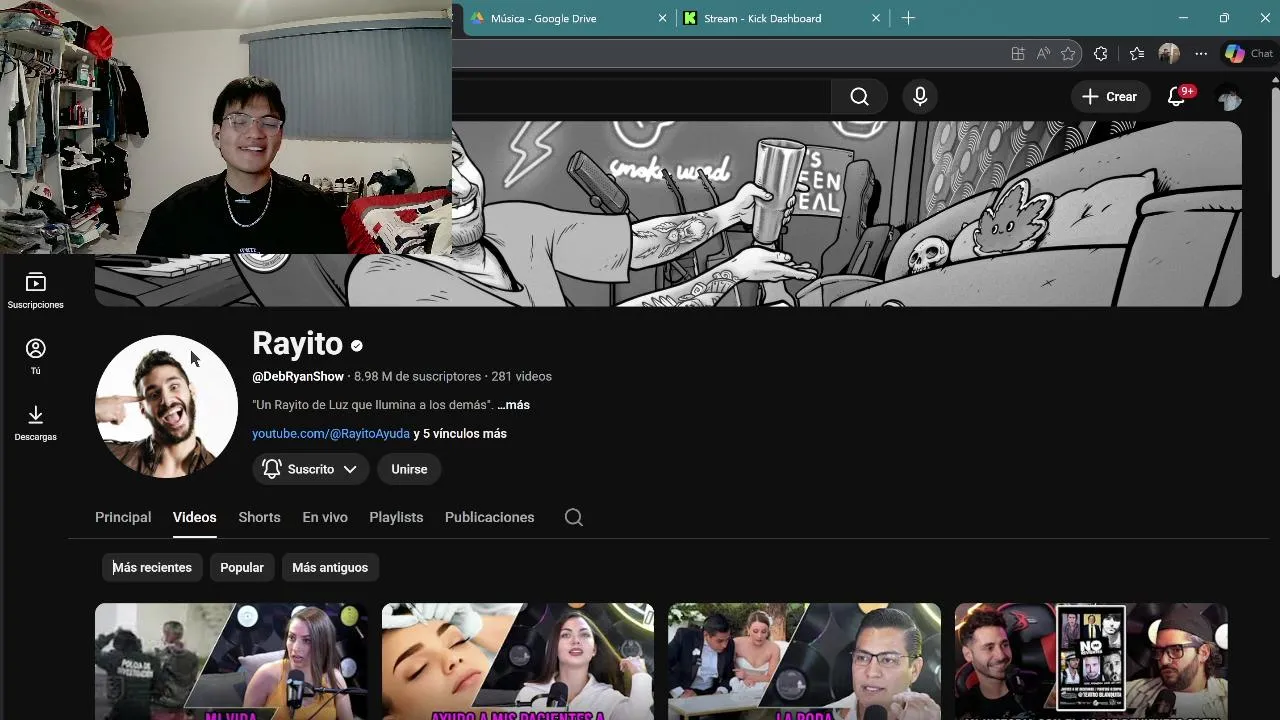Open the YouTube account avatar menu
Image resolution: width=1280 pixels, height=720 pixels.
1229,97
